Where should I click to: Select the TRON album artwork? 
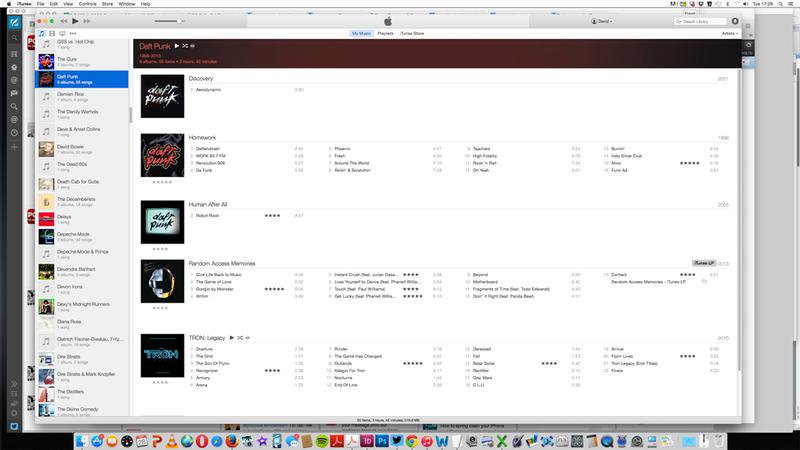(162, 356)
